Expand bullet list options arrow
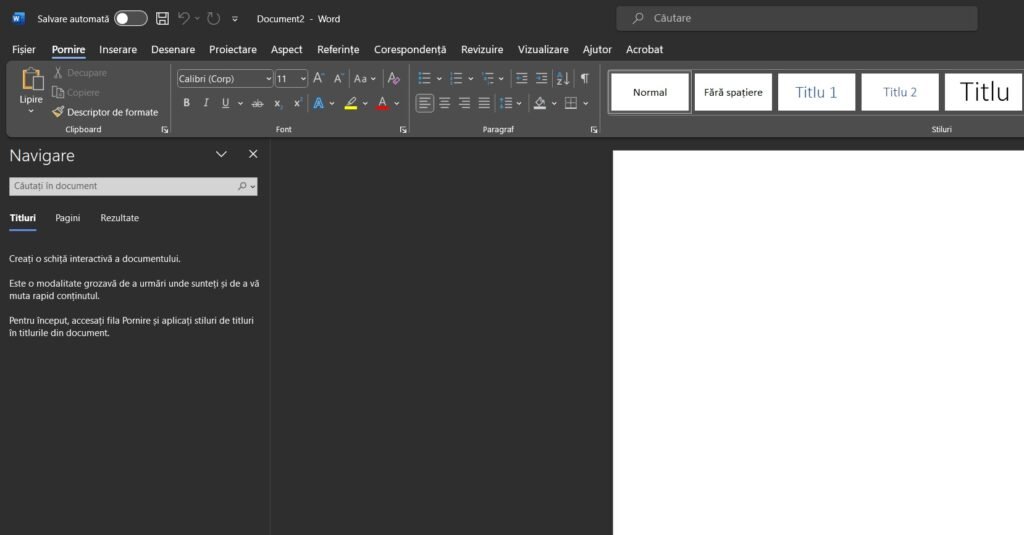 tap(439, 78)
